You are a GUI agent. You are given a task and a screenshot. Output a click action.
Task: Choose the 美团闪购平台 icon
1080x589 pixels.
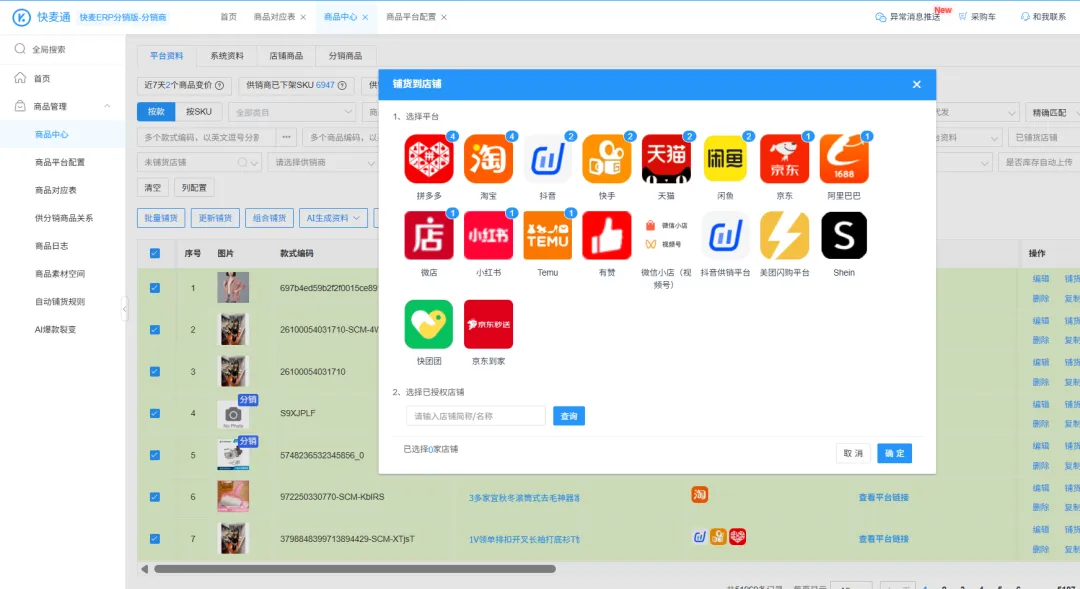pyautogui.click(x=785, y=236)
